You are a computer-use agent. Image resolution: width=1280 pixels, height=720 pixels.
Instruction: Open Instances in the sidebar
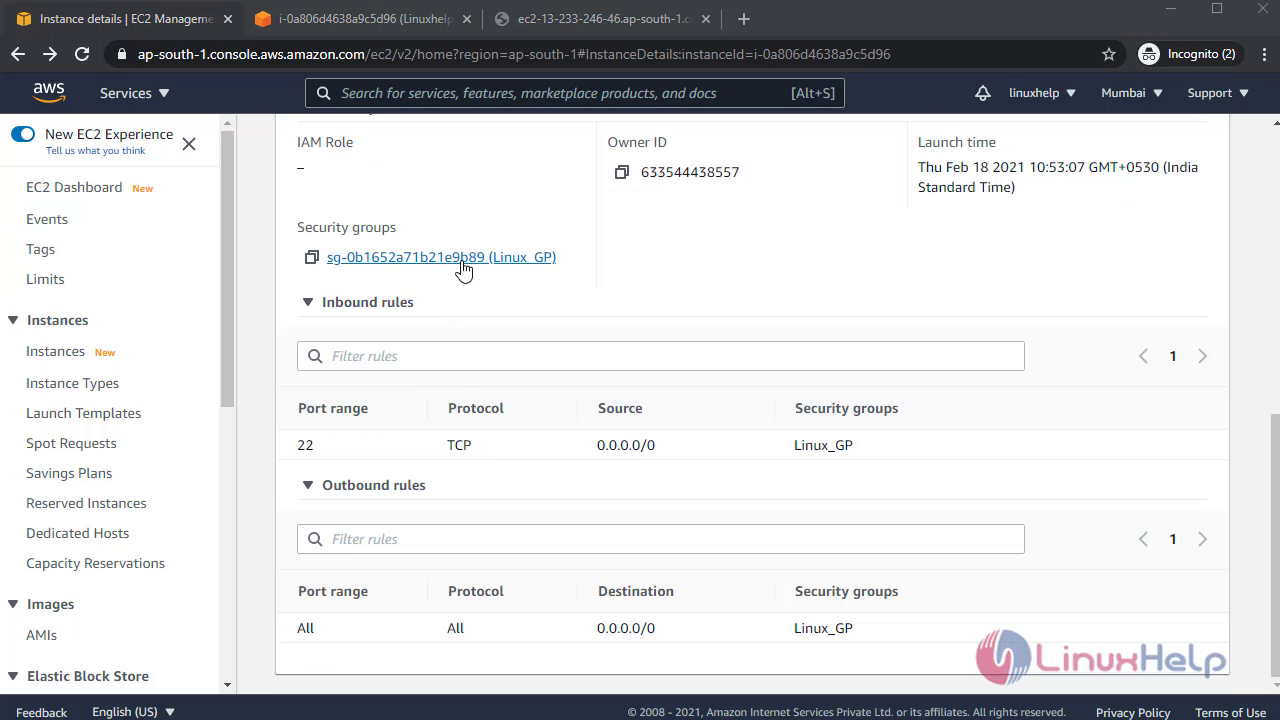[55, 351]
